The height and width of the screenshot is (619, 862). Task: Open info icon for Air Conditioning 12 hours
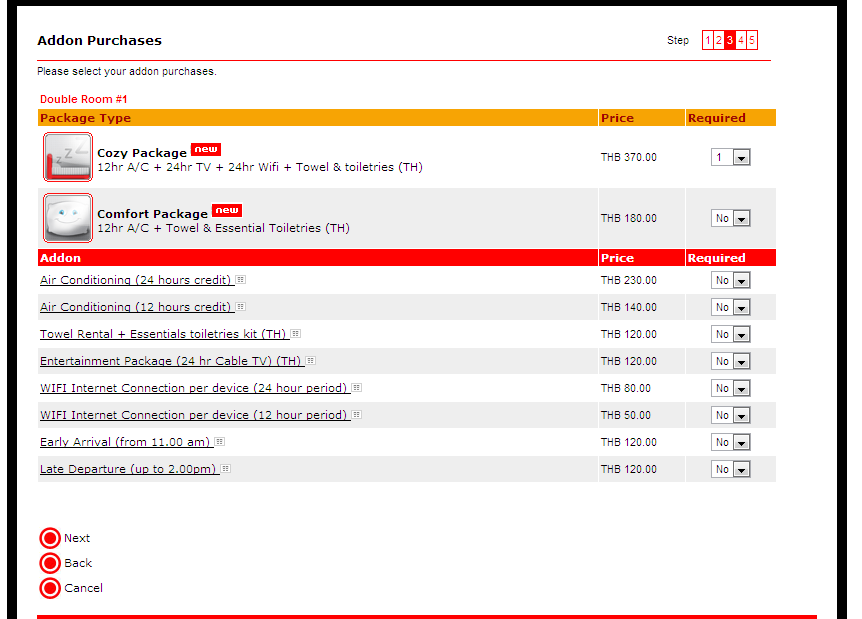pyautogui.click(x=240, y=307)
